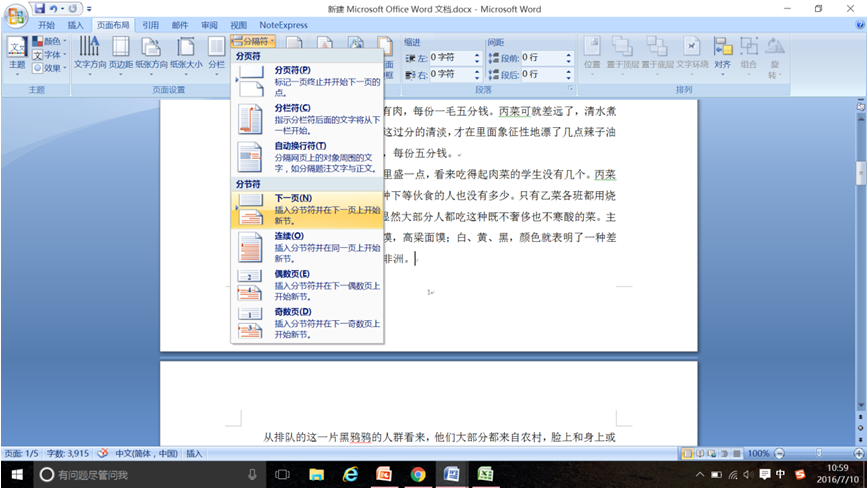Open the NoteExpress tab
Viewport: 868px width, 489px height.
click(x=283, y=25)
